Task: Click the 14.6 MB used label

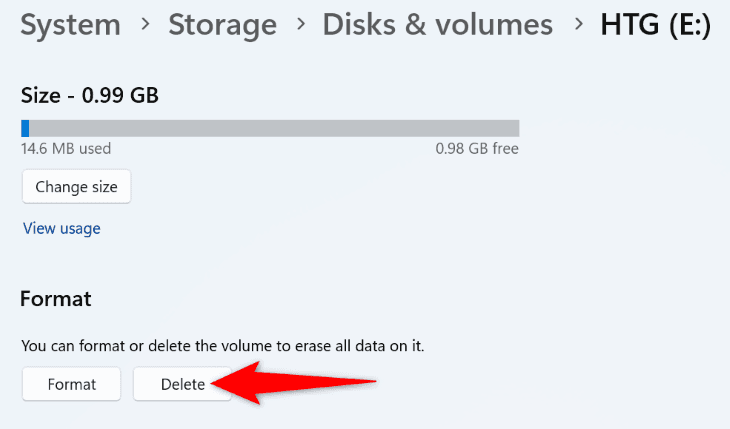Action: [x=66, y=149]
